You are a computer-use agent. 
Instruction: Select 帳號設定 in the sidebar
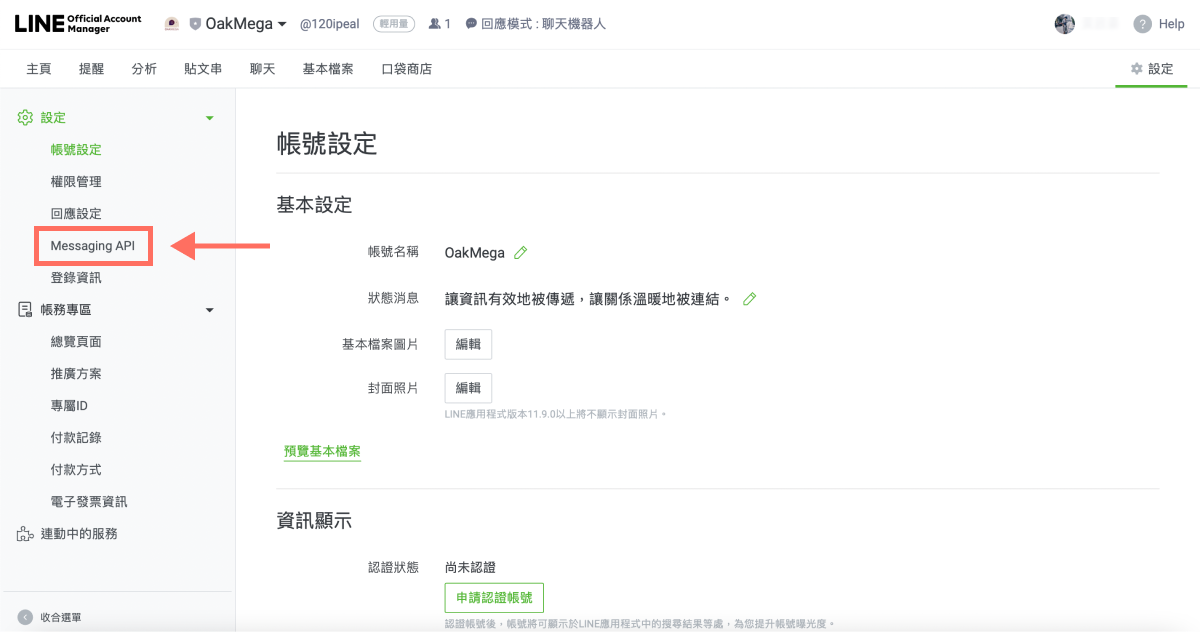[76, 150]
